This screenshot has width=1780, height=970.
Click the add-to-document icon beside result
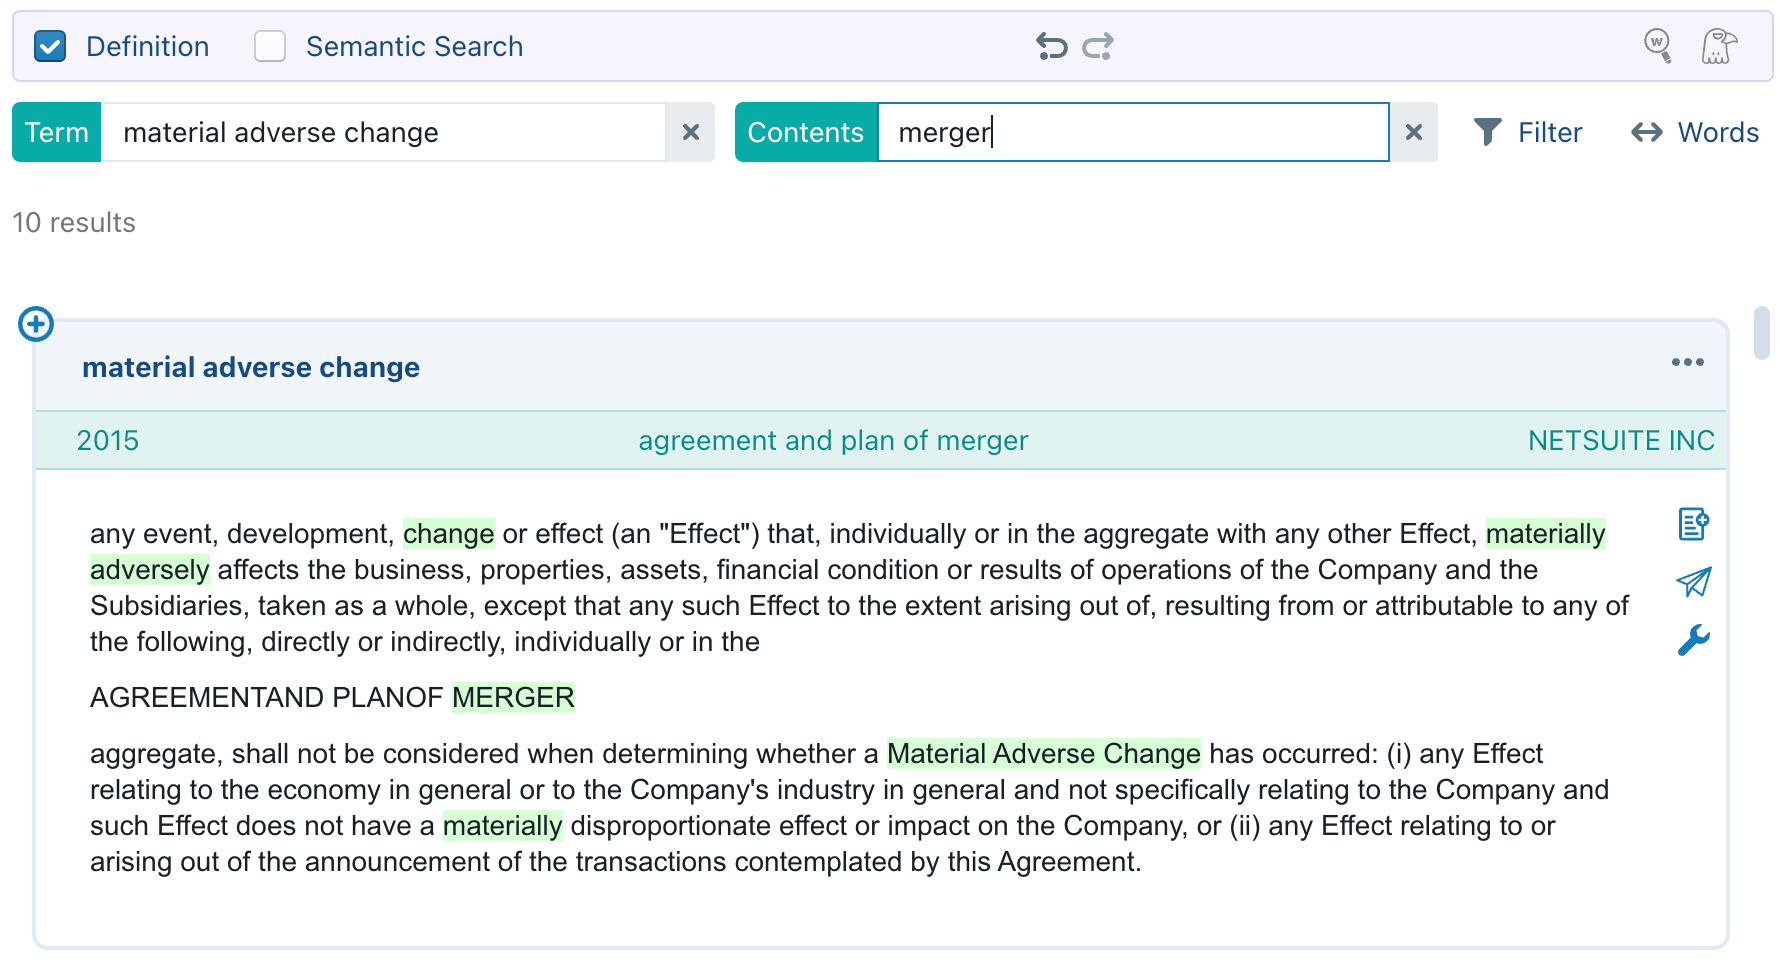click(1693, 523)
